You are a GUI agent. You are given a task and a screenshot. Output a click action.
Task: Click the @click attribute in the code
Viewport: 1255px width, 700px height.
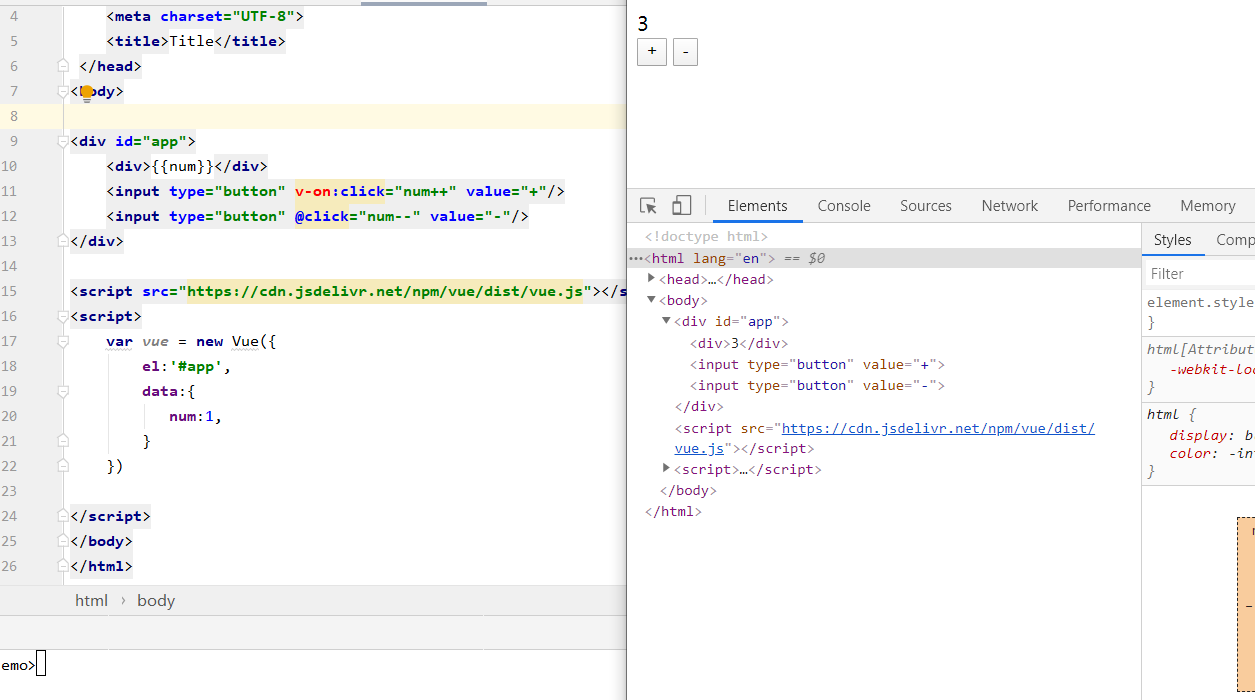pos(321,216)
